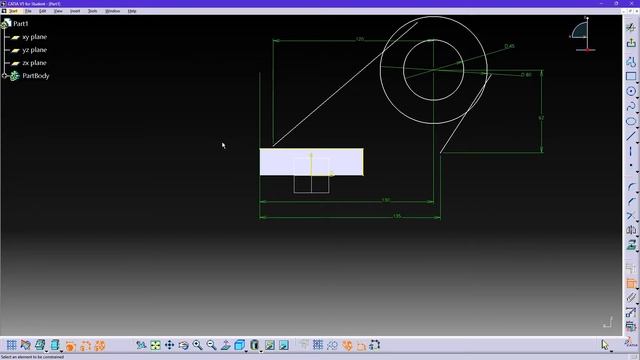Click the Contact Constraint icon
The width and height of the screenshot is (640, 360).
(631, 298)
